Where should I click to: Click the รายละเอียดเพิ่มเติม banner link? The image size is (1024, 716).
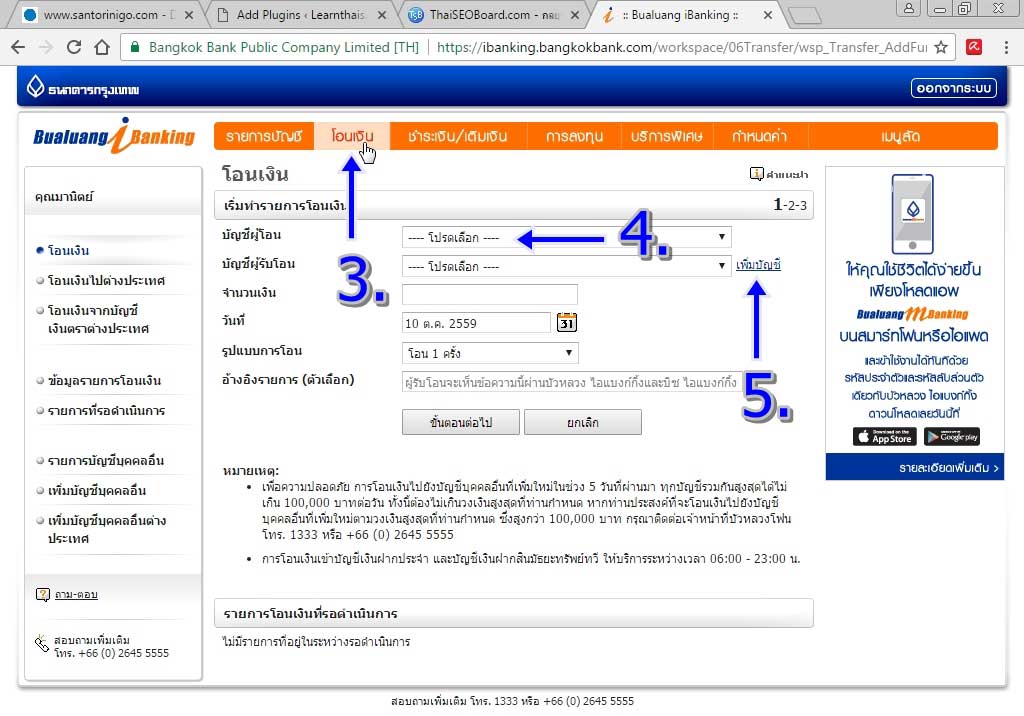949,468
